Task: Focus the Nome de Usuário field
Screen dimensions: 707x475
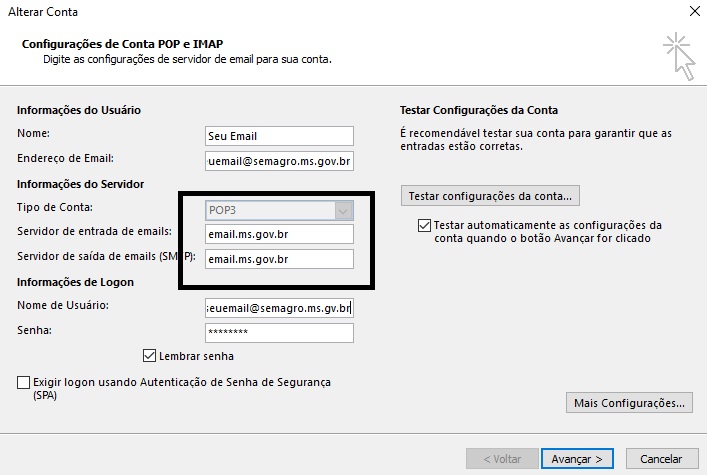Action: click(279, 308)
